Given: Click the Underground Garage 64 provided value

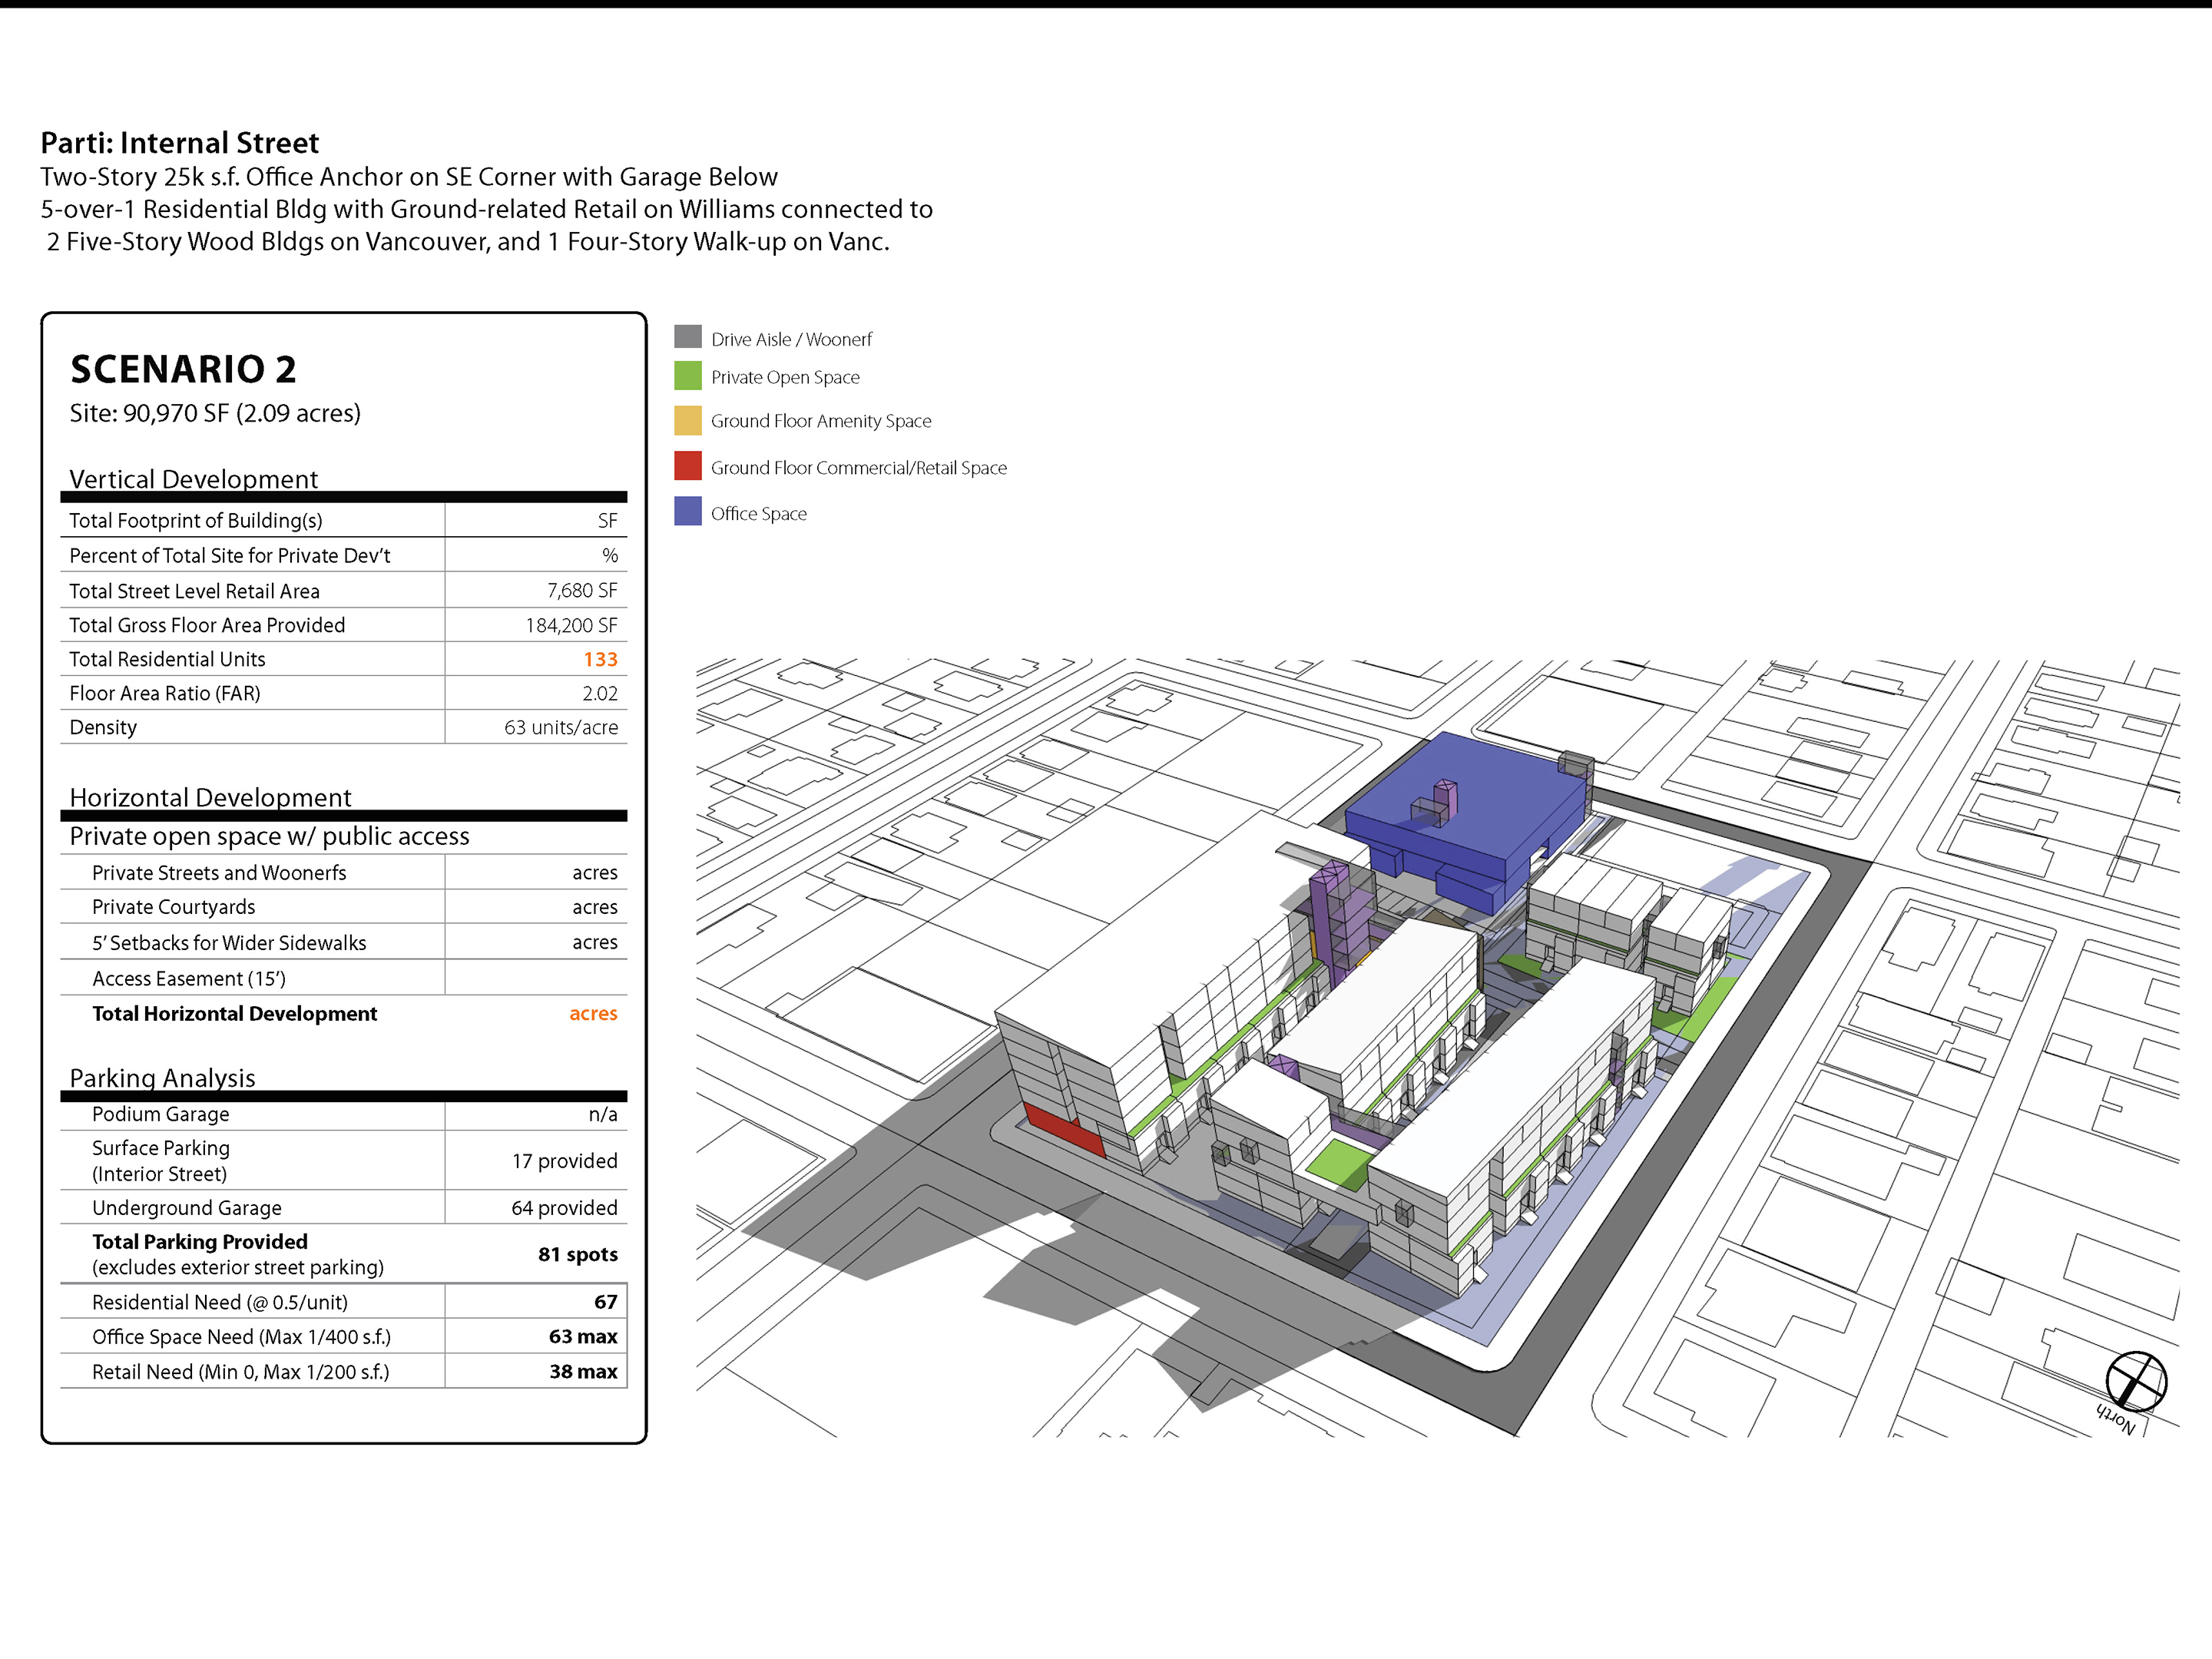Looking at the screenshot, I should pos(564,1208).
